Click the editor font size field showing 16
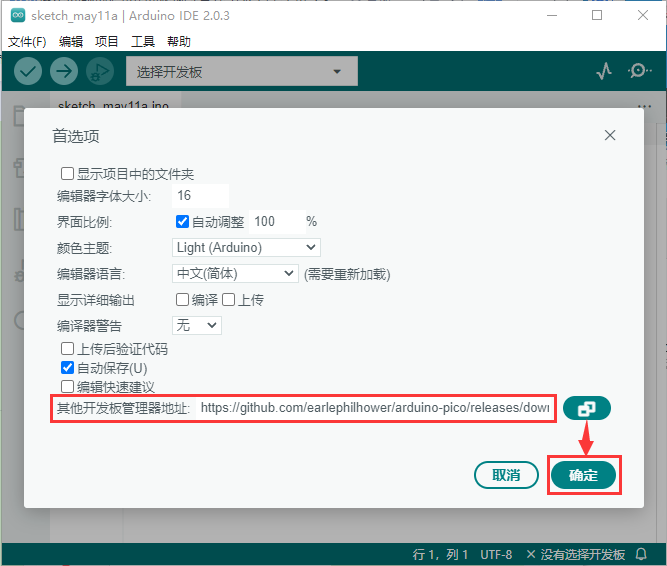 coord(201,196)
